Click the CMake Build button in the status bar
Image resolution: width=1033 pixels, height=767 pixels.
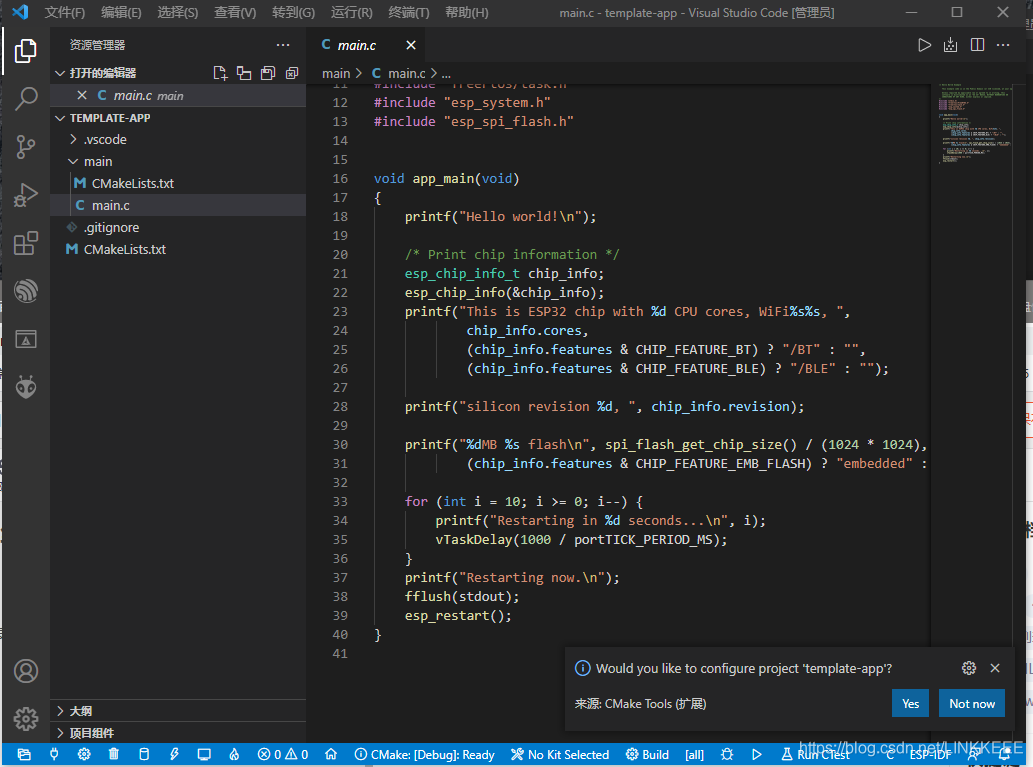647,754
